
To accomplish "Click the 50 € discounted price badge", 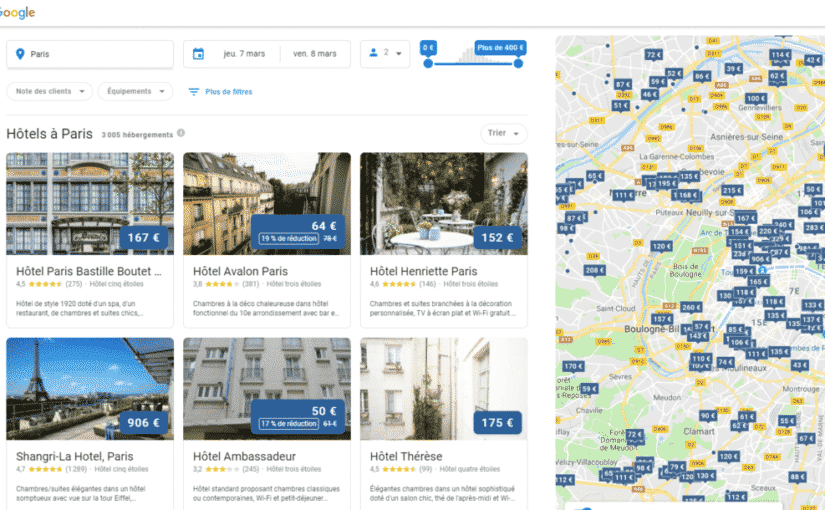I will click(298, 417).
